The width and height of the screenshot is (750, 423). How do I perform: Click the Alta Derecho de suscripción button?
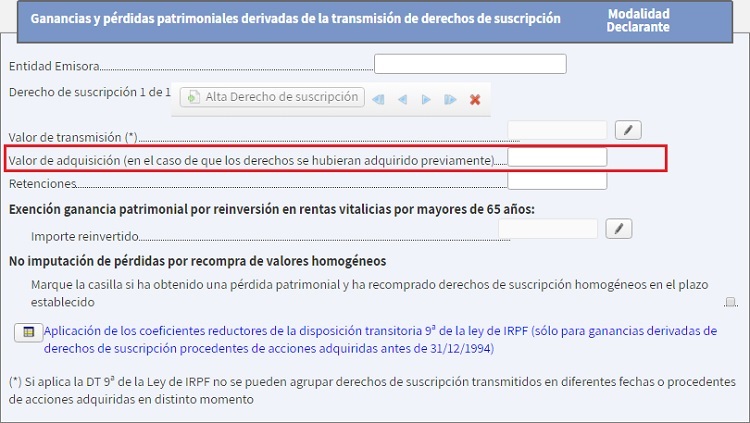272,97
